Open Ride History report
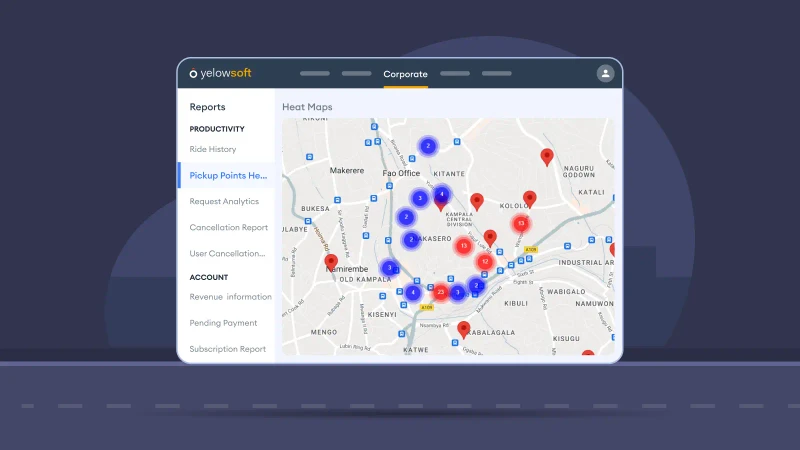The height and width of the screenshot is (450, 800). (213, 149)
